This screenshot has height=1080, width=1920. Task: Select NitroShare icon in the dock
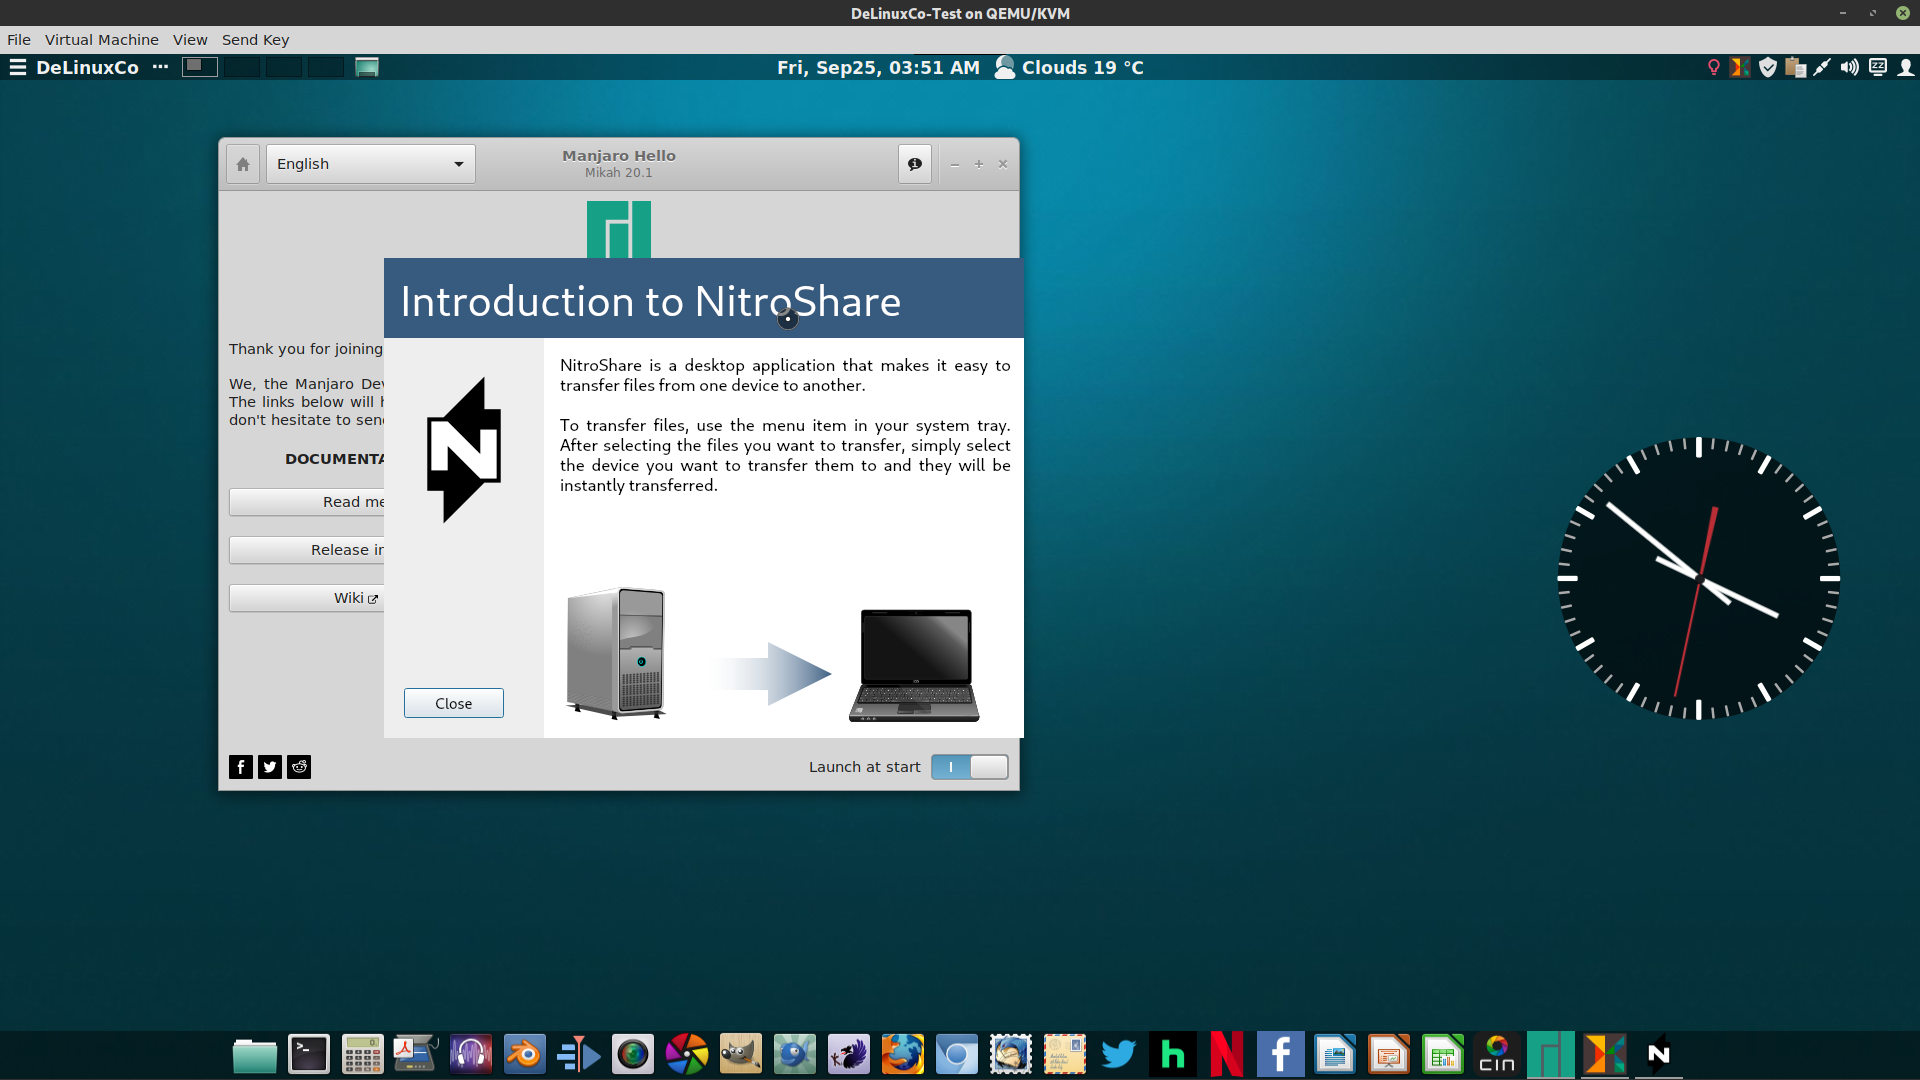coord(1659,1054)
